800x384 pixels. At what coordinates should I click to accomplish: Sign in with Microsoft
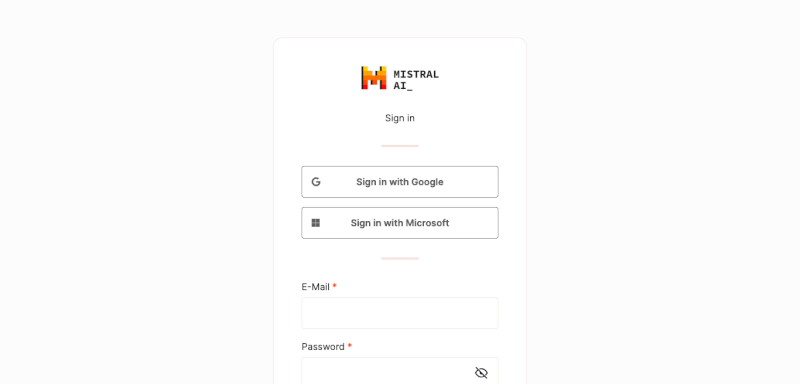(400, 223)
